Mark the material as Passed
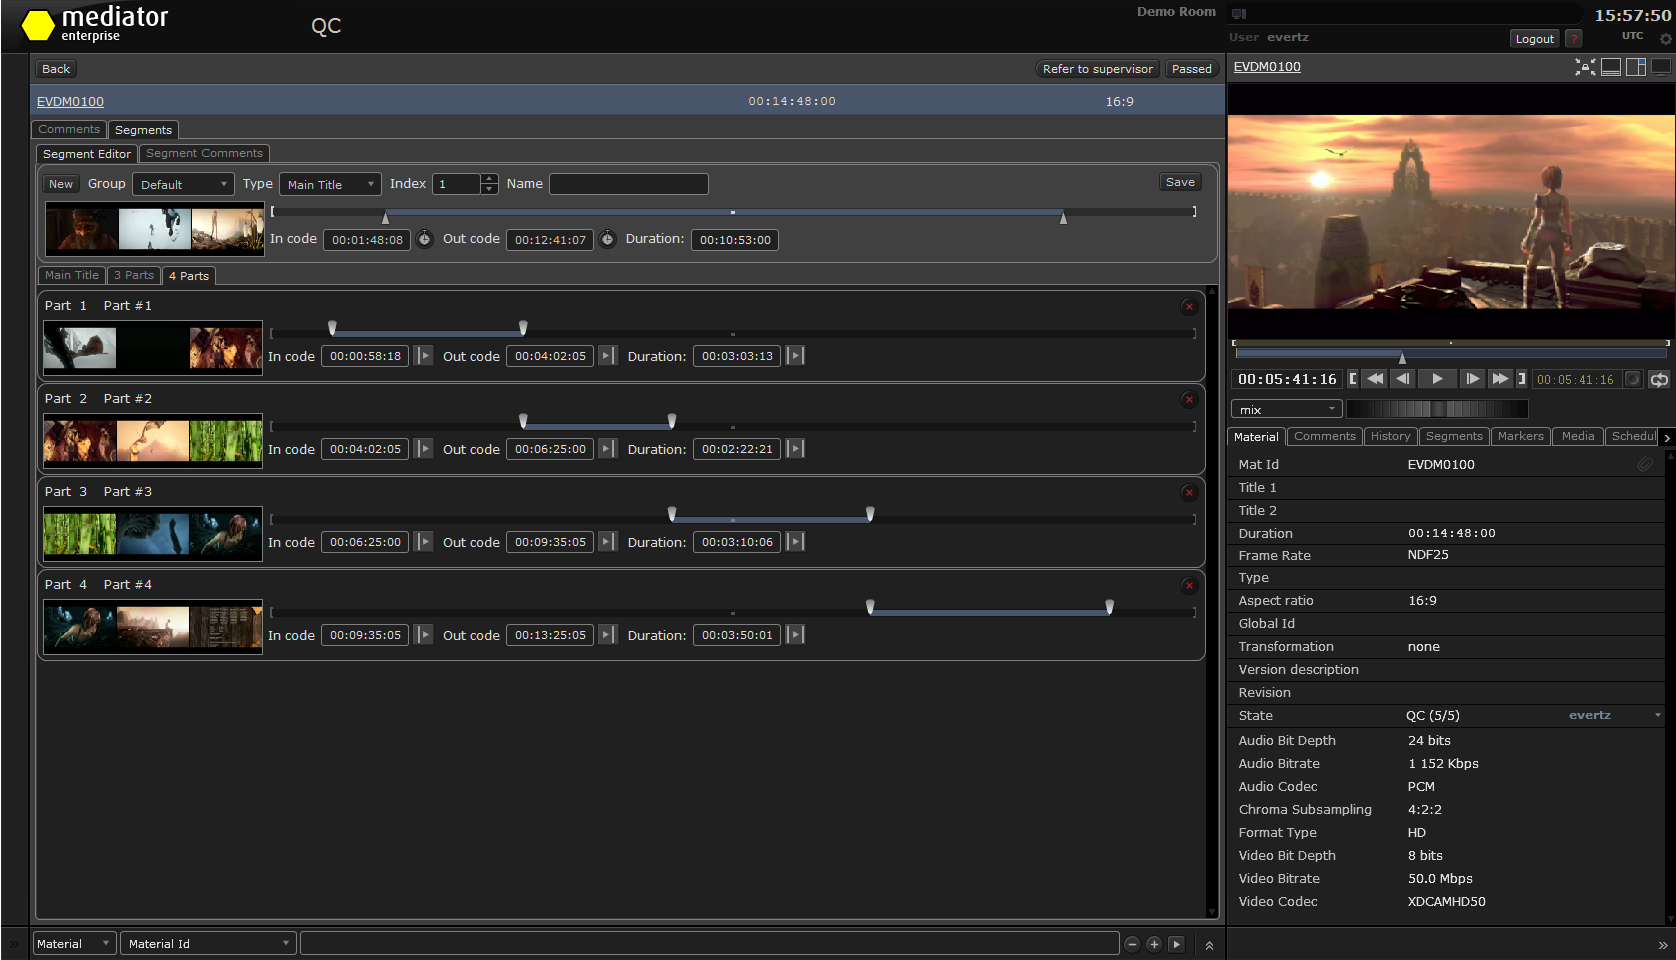This screenshot has height=960, width=1676. (1191, 69)
